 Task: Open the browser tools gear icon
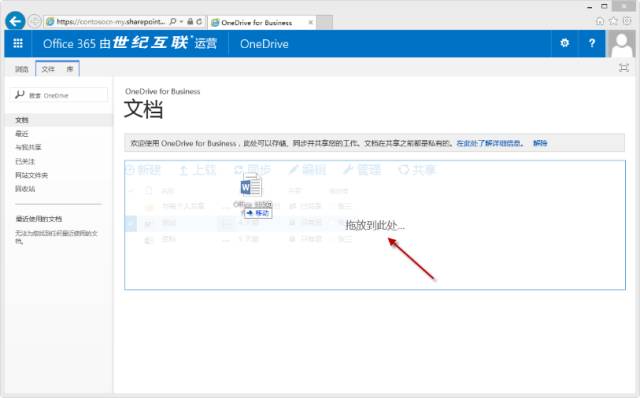tap(627, 20)
